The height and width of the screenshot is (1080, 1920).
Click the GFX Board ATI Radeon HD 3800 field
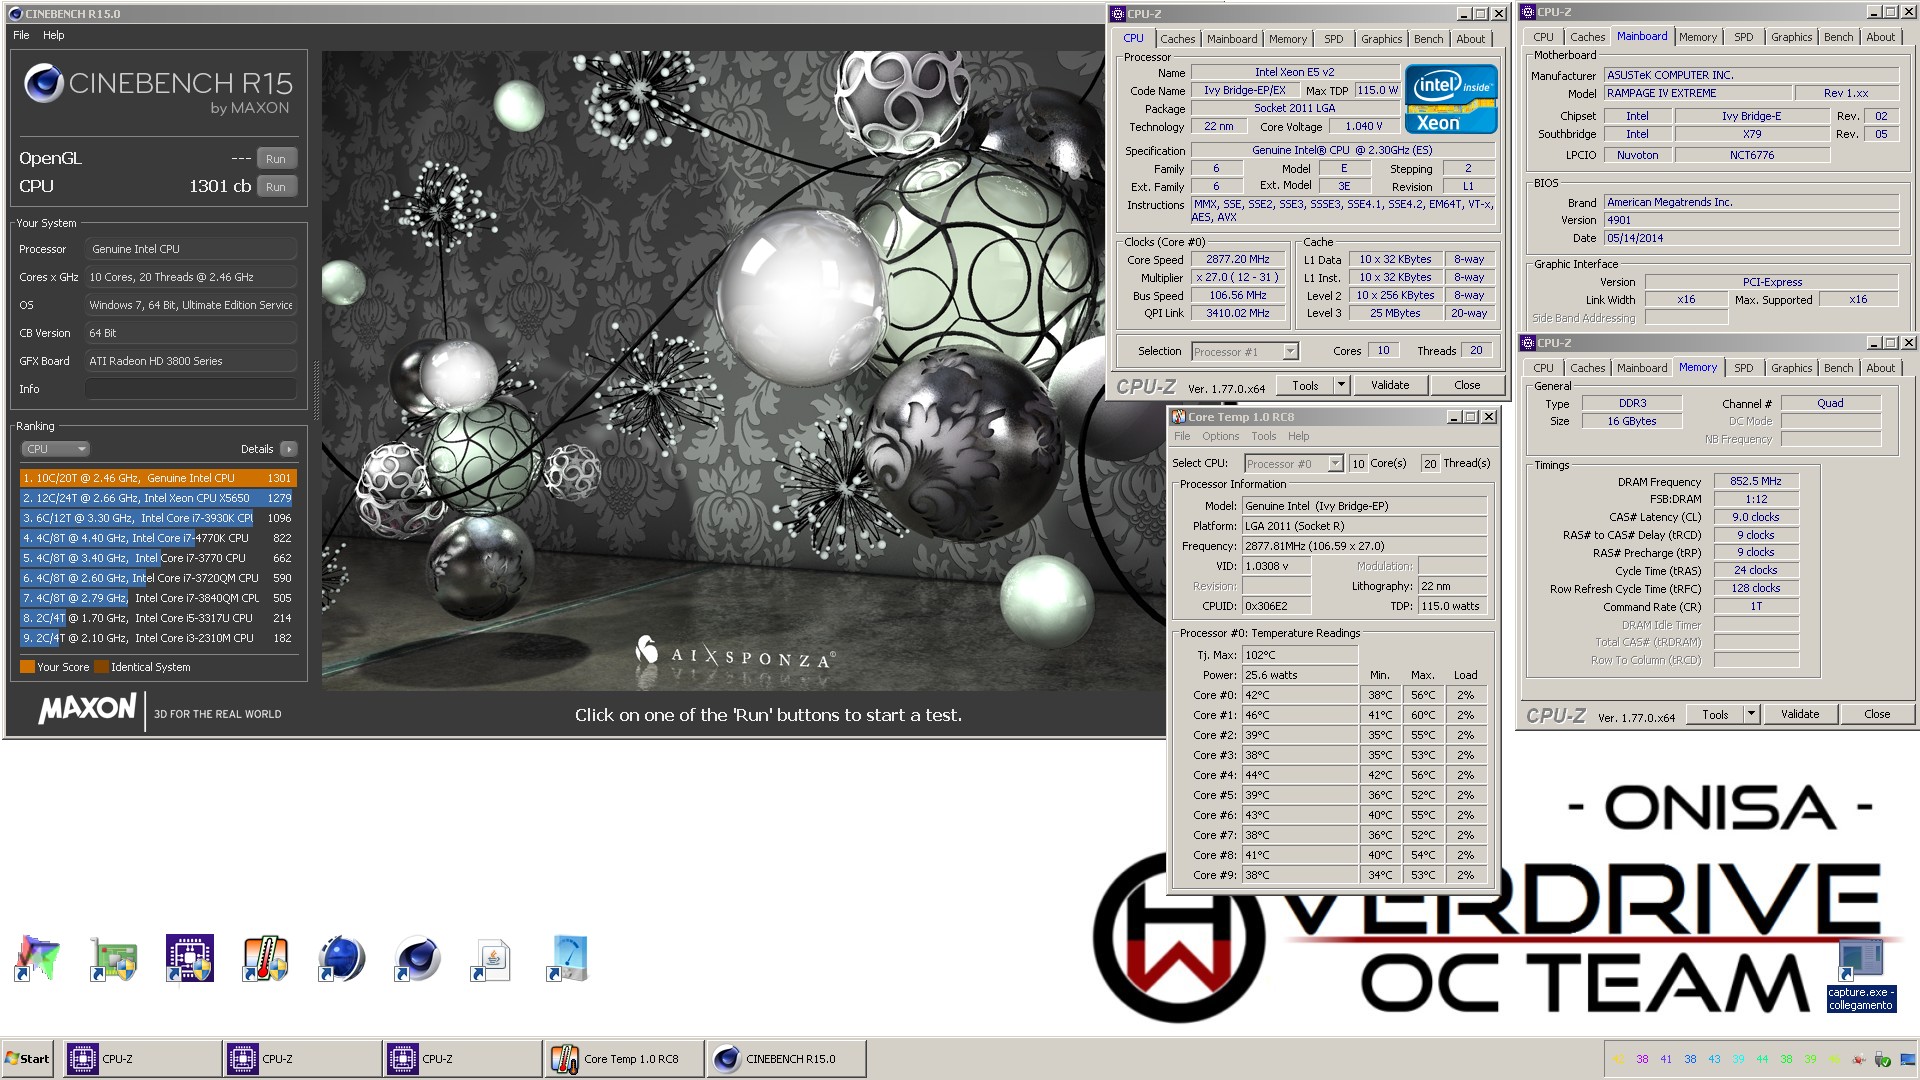pos(191,361)
